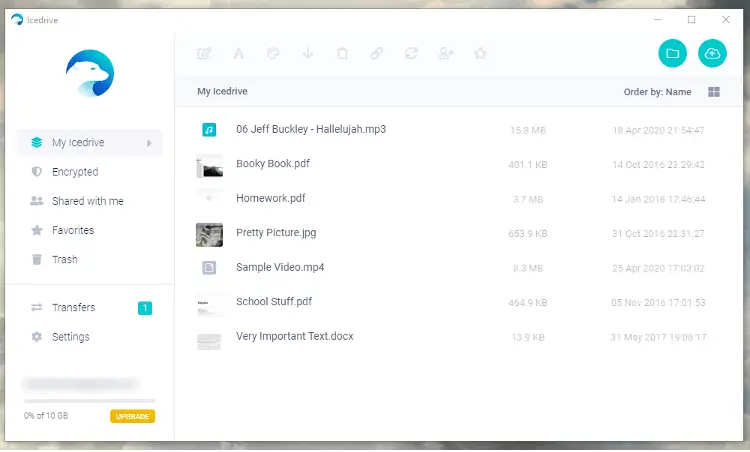The image size is (750, 452).
Task: Open the Order by: Name dropdown
Action: (657, 92)
